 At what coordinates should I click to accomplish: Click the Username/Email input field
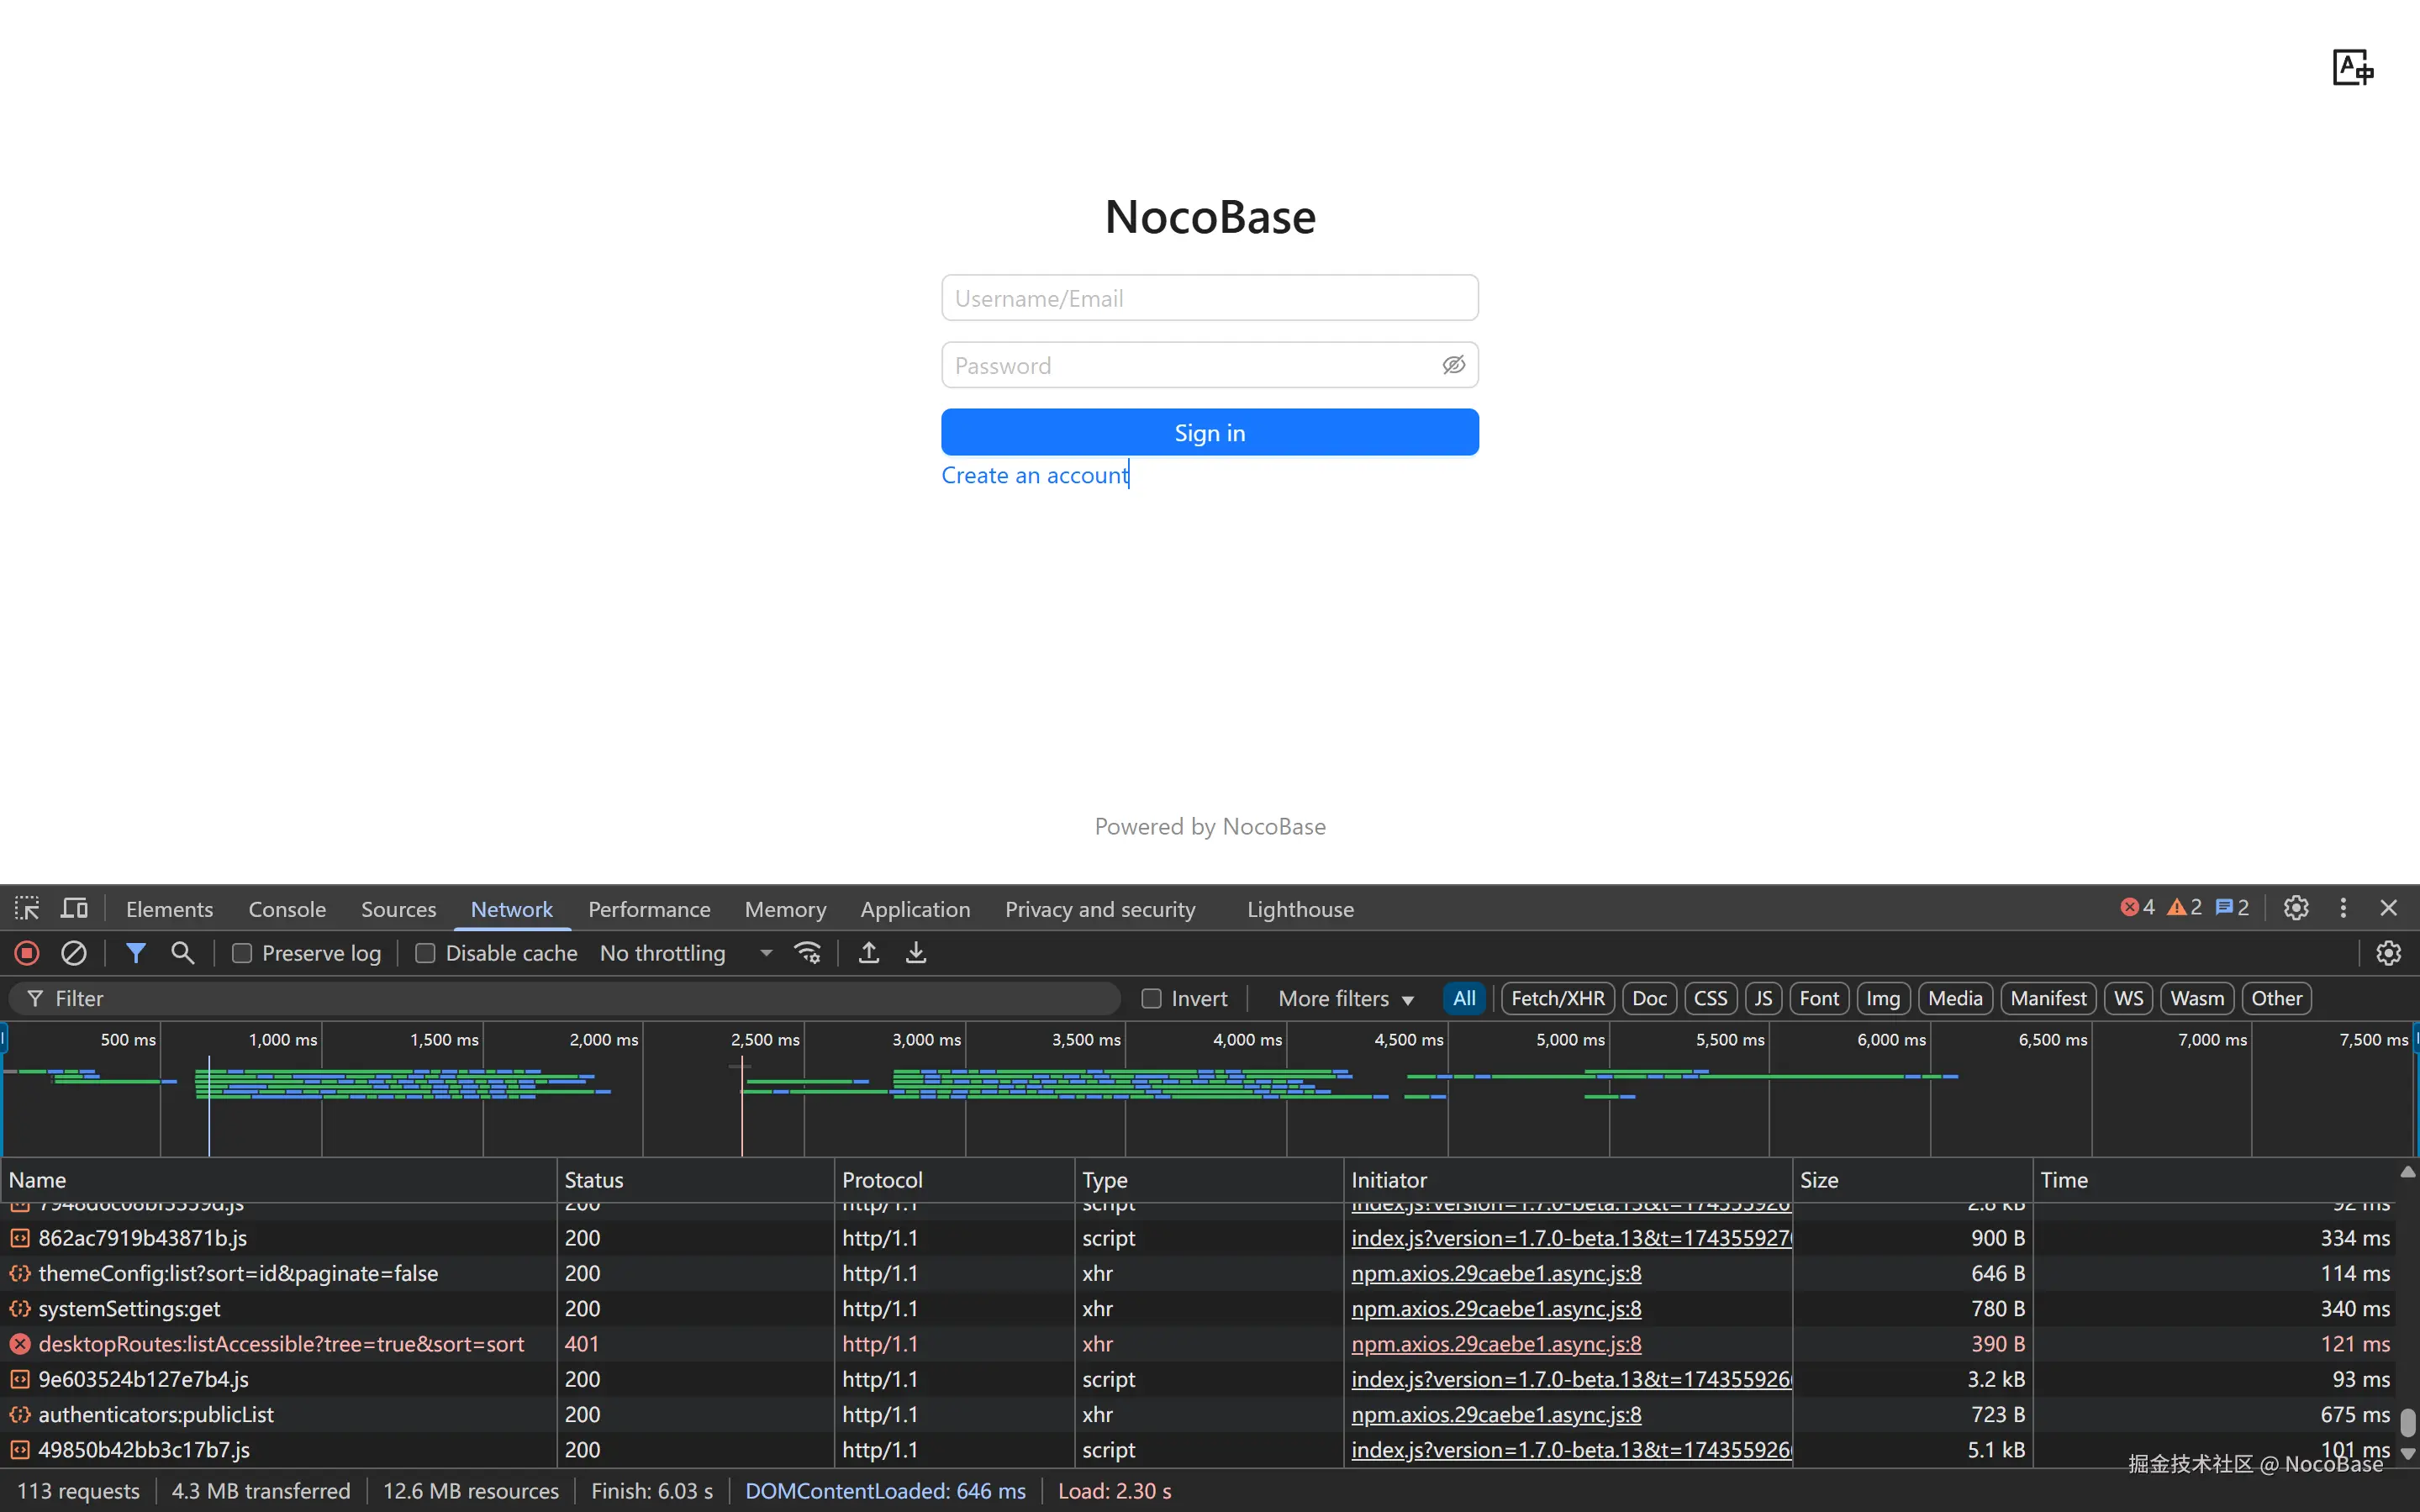click(1210, 298)
